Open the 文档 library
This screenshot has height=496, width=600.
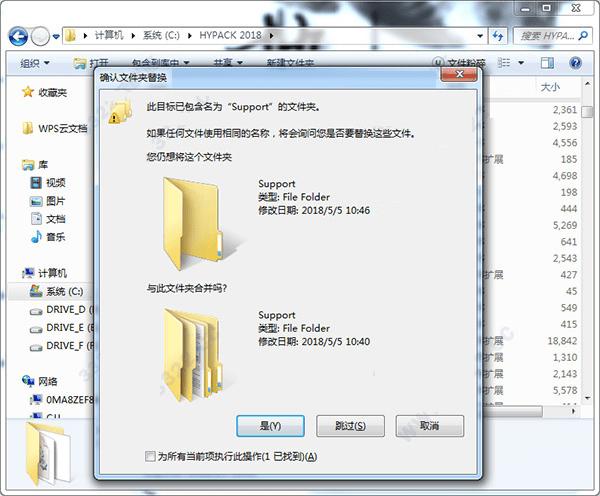pos(55,219)
